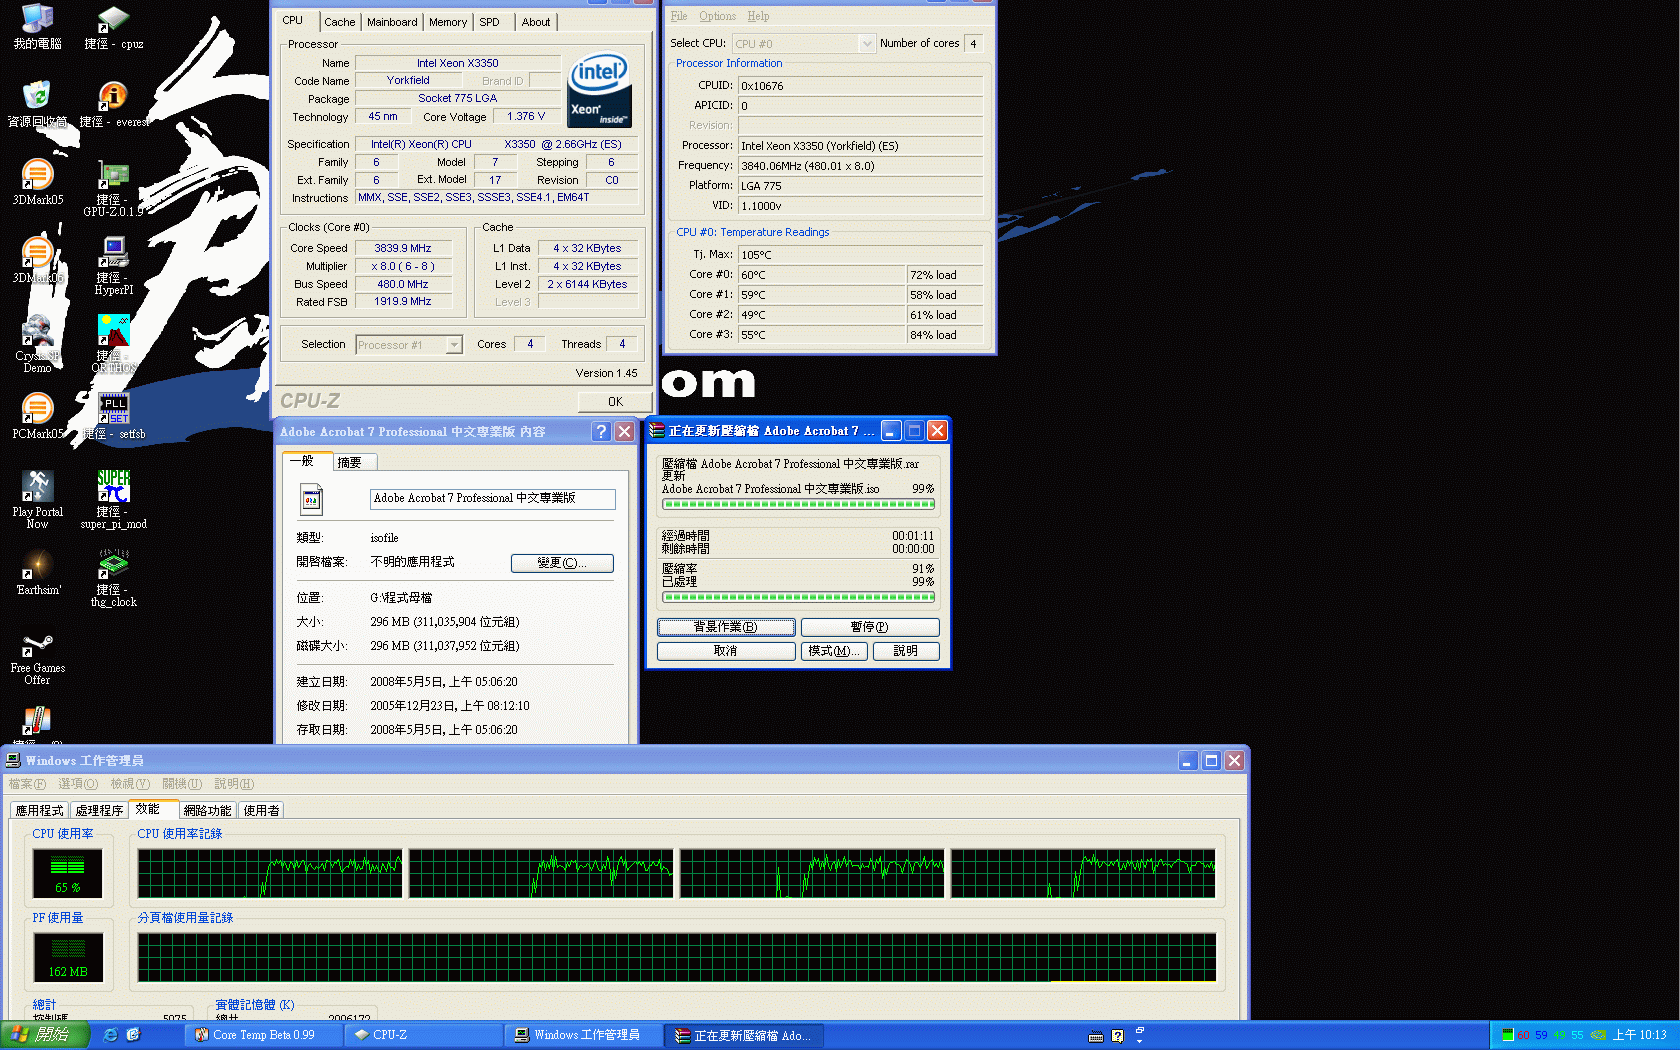Open the 檔案 menu in Task Manager
Viewport: 1680px width, 1050px height.
pyautogui.click(x=27, y=784)
